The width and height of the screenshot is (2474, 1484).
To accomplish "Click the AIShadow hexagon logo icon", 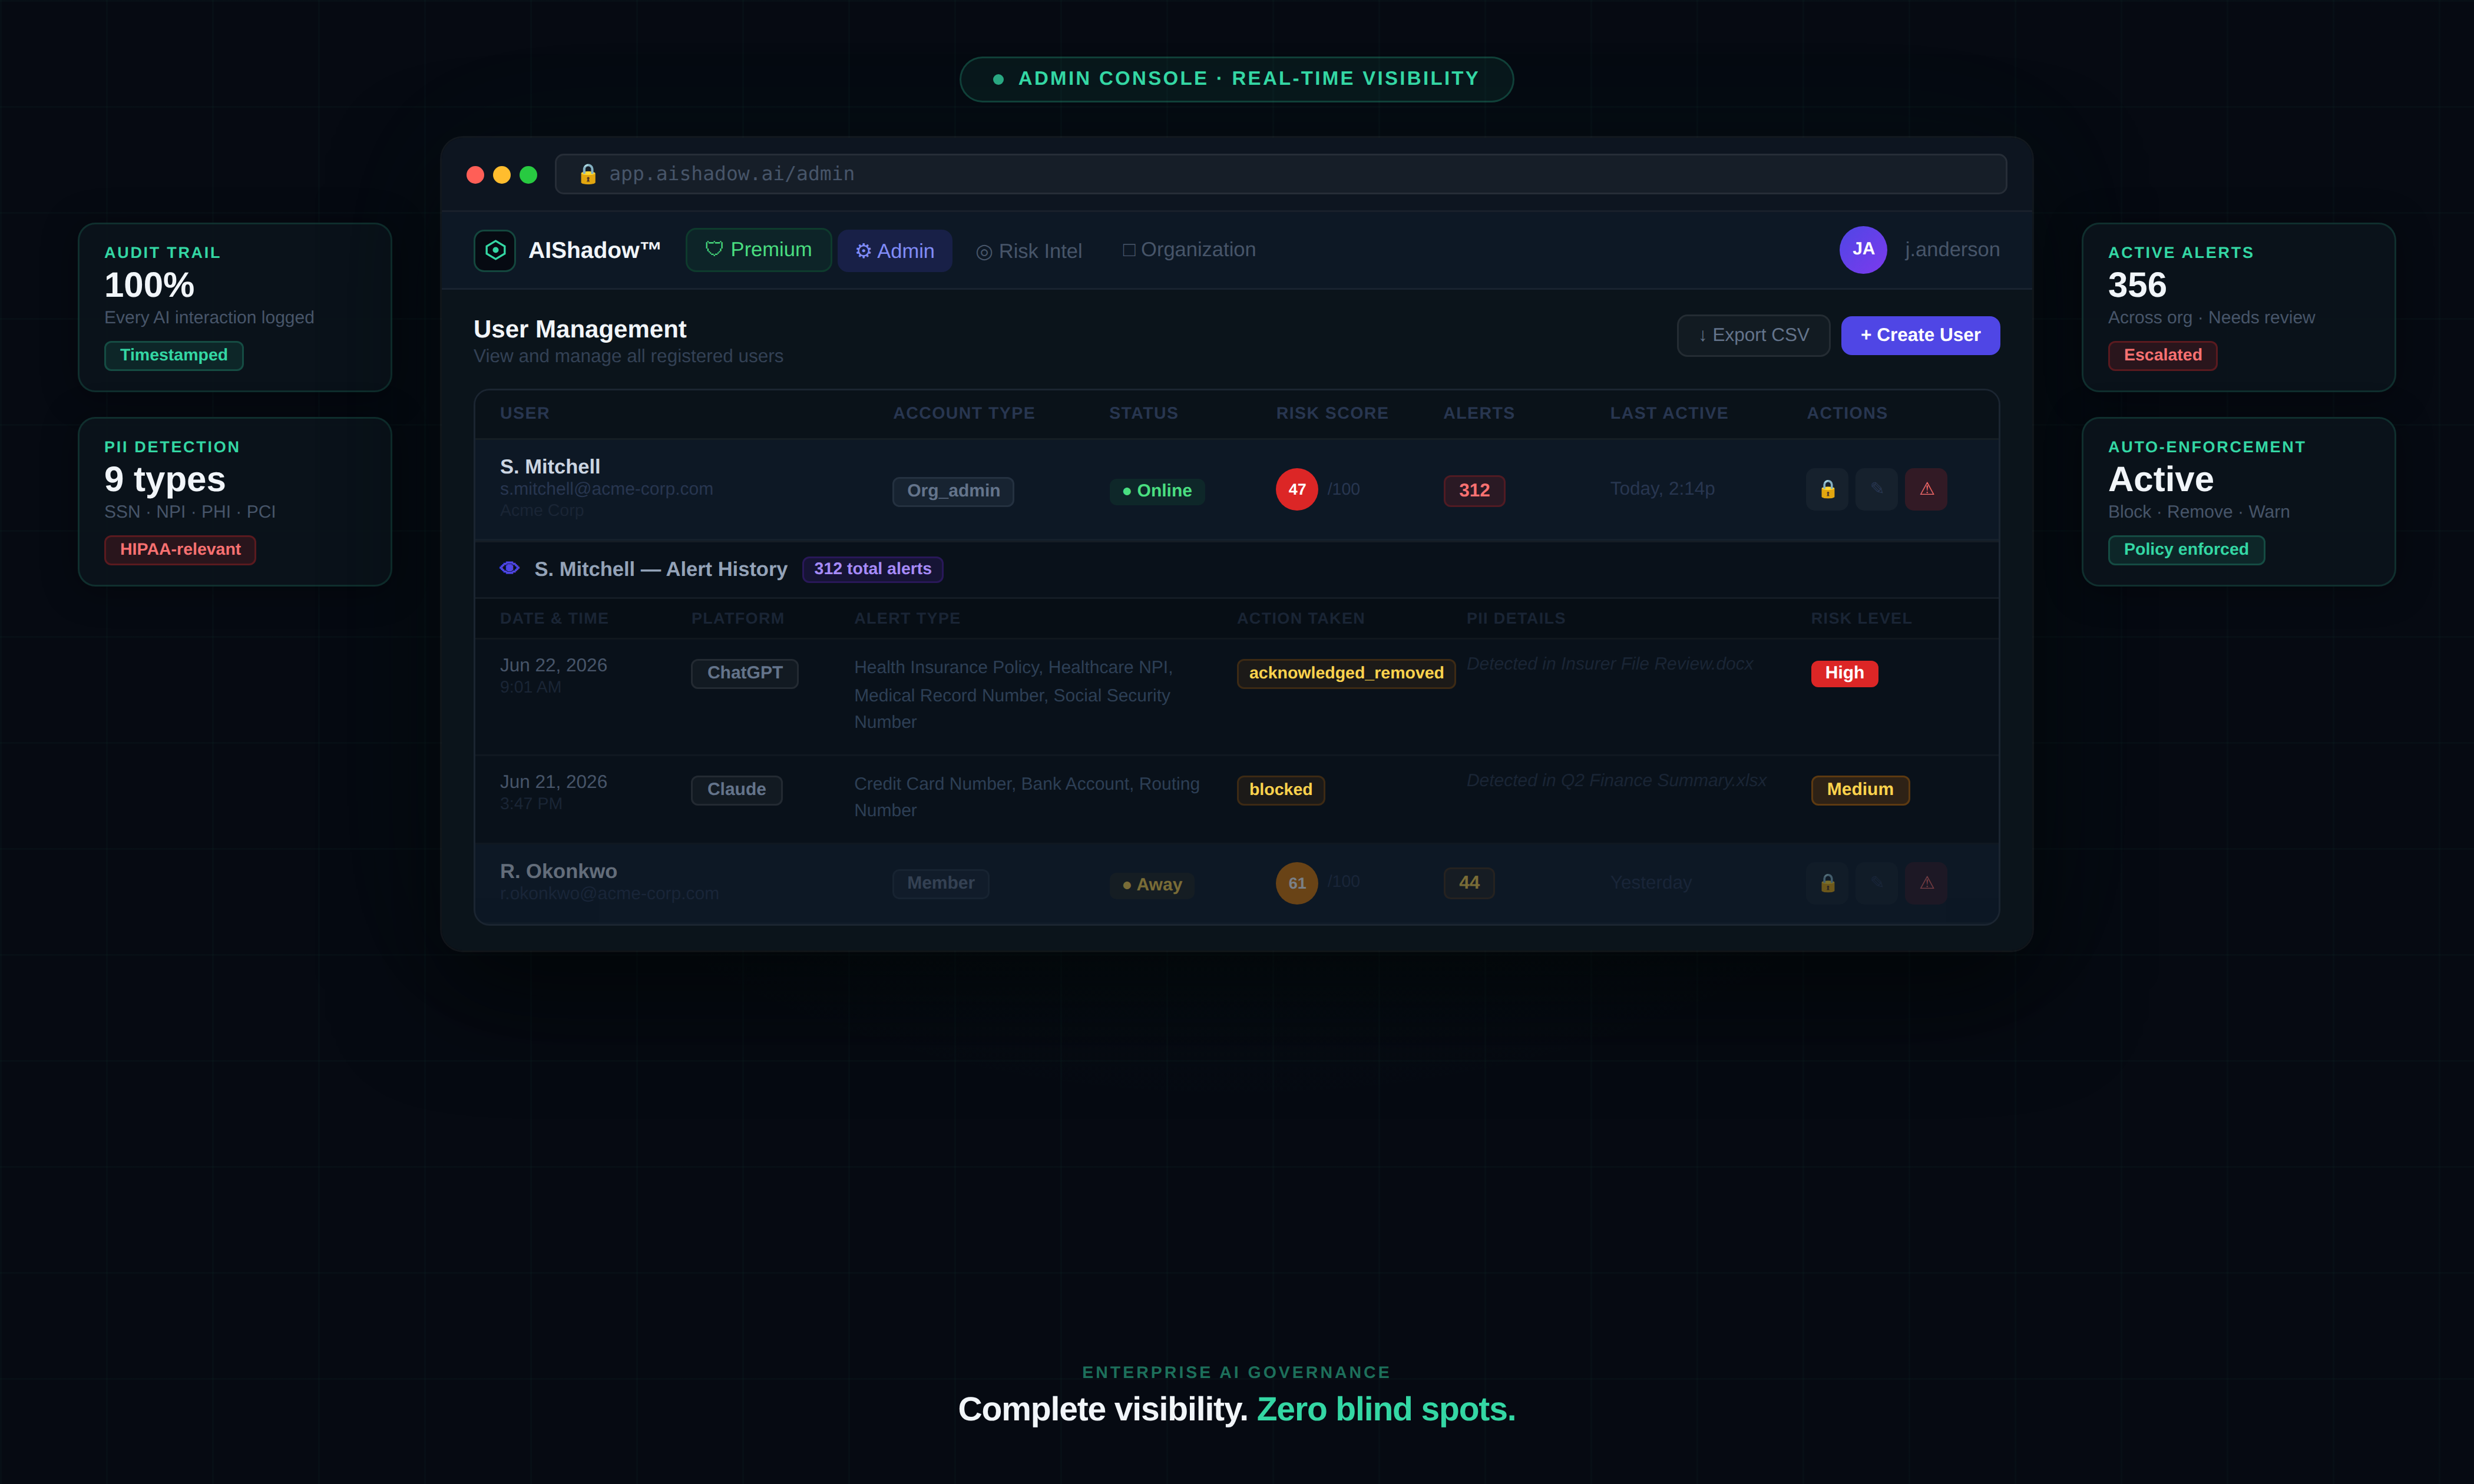I will pos(494,250).
